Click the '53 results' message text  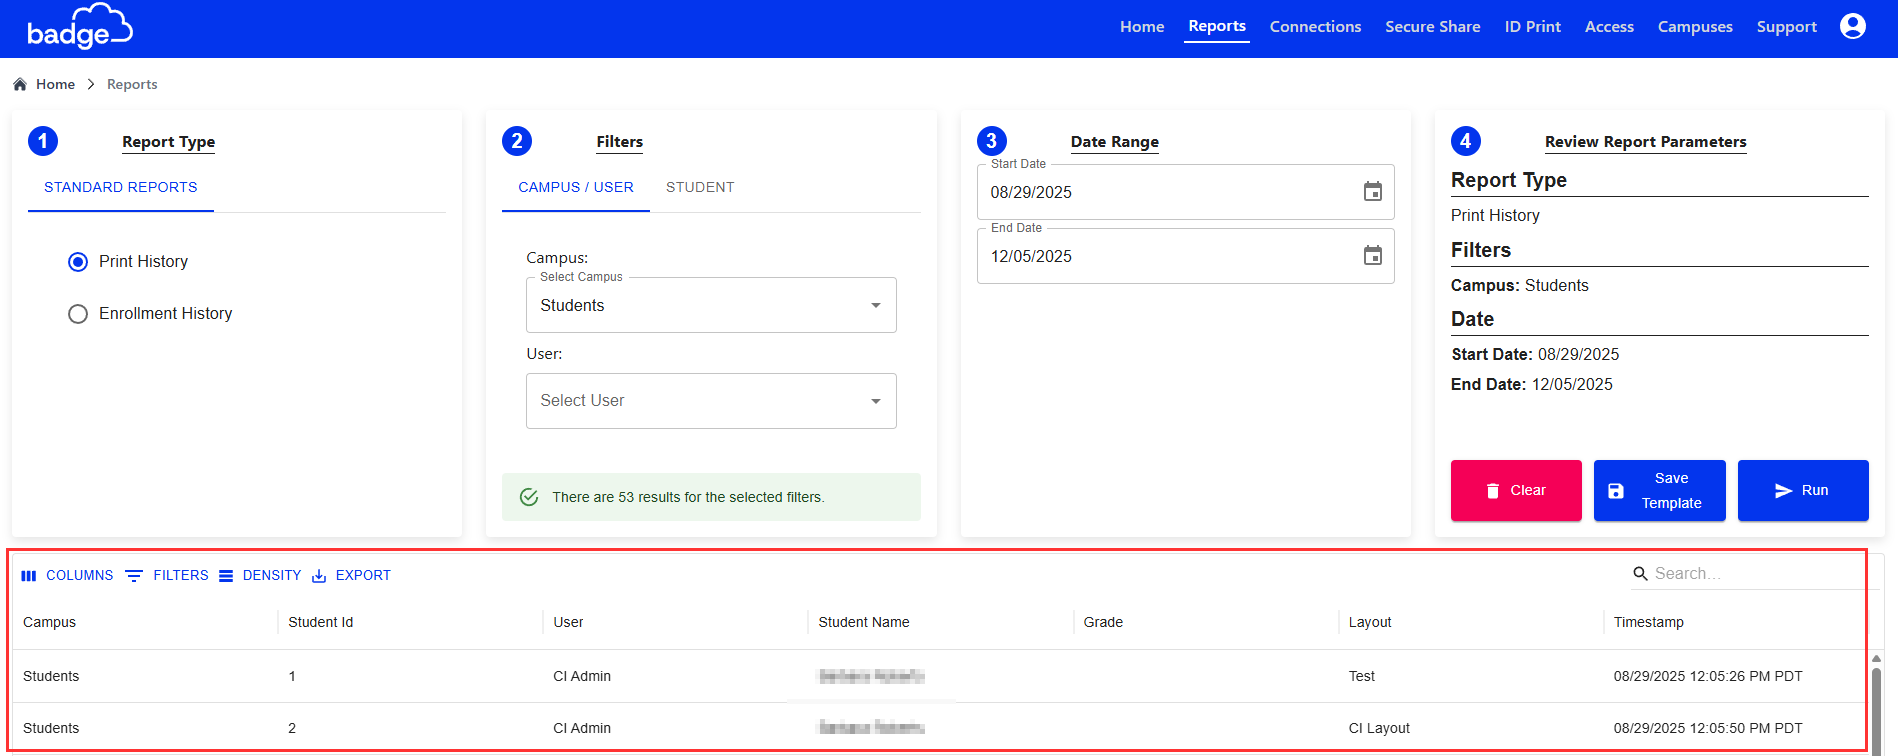688,497
